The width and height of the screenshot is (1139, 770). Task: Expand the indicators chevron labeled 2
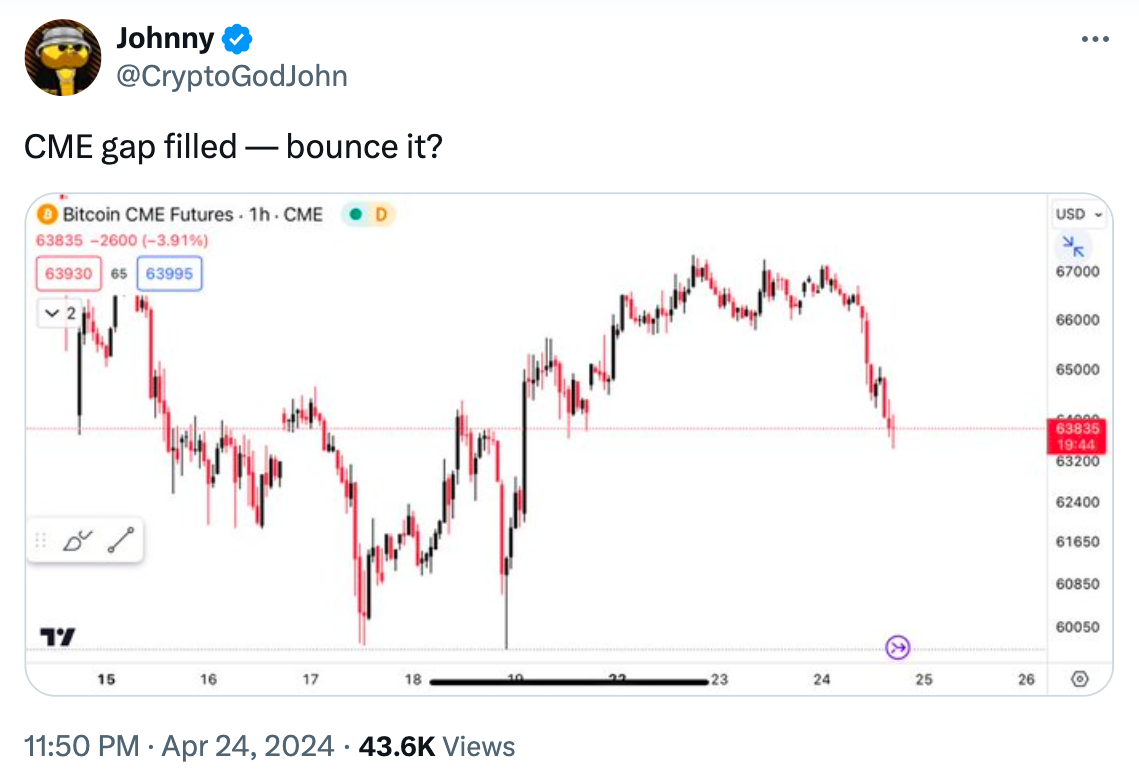tap(60, 313)
